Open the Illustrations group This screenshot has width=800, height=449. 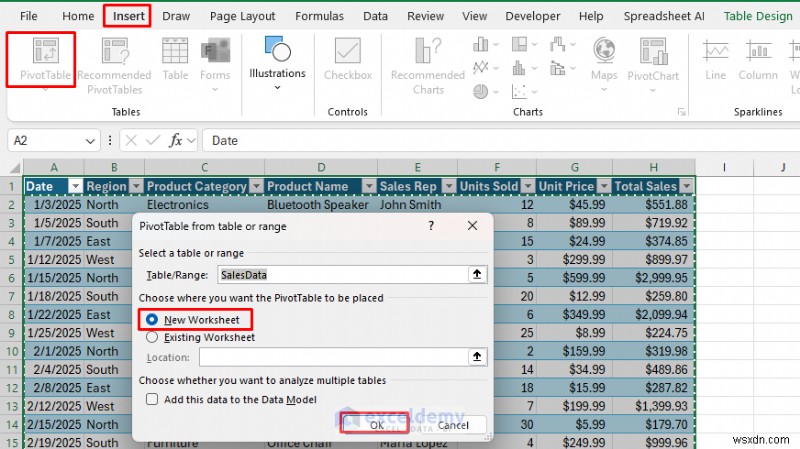[x=277, y=63]
